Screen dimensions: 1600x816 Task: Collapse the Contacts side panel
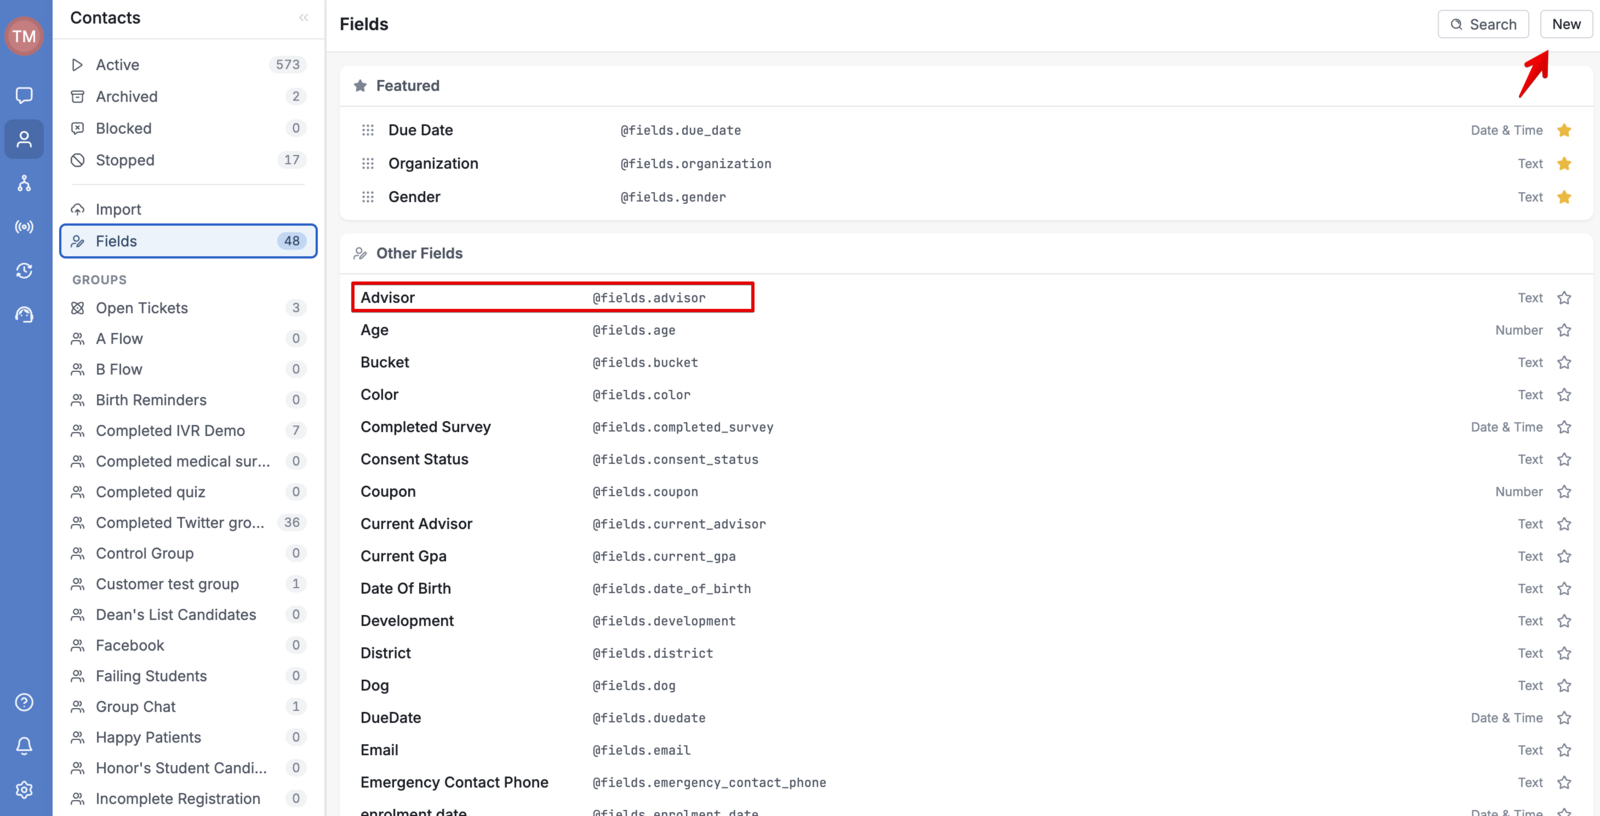tap(304, 18)
